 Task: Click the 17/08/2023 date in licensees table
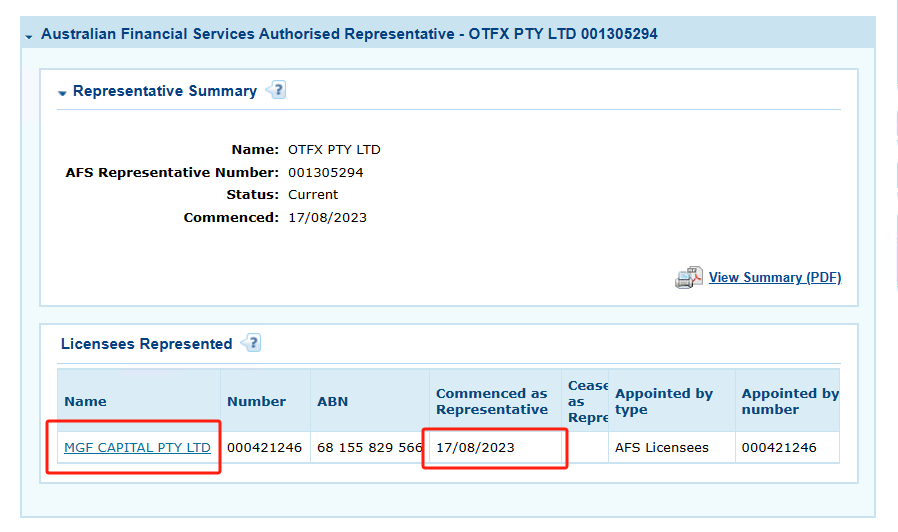[x=475, y=447]
